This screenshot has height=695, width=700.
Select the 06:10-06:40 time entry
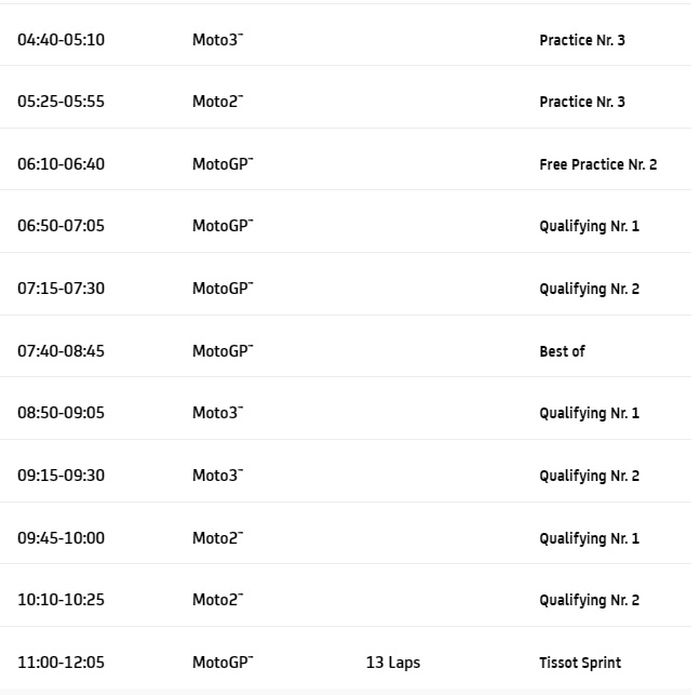[61, 164]
